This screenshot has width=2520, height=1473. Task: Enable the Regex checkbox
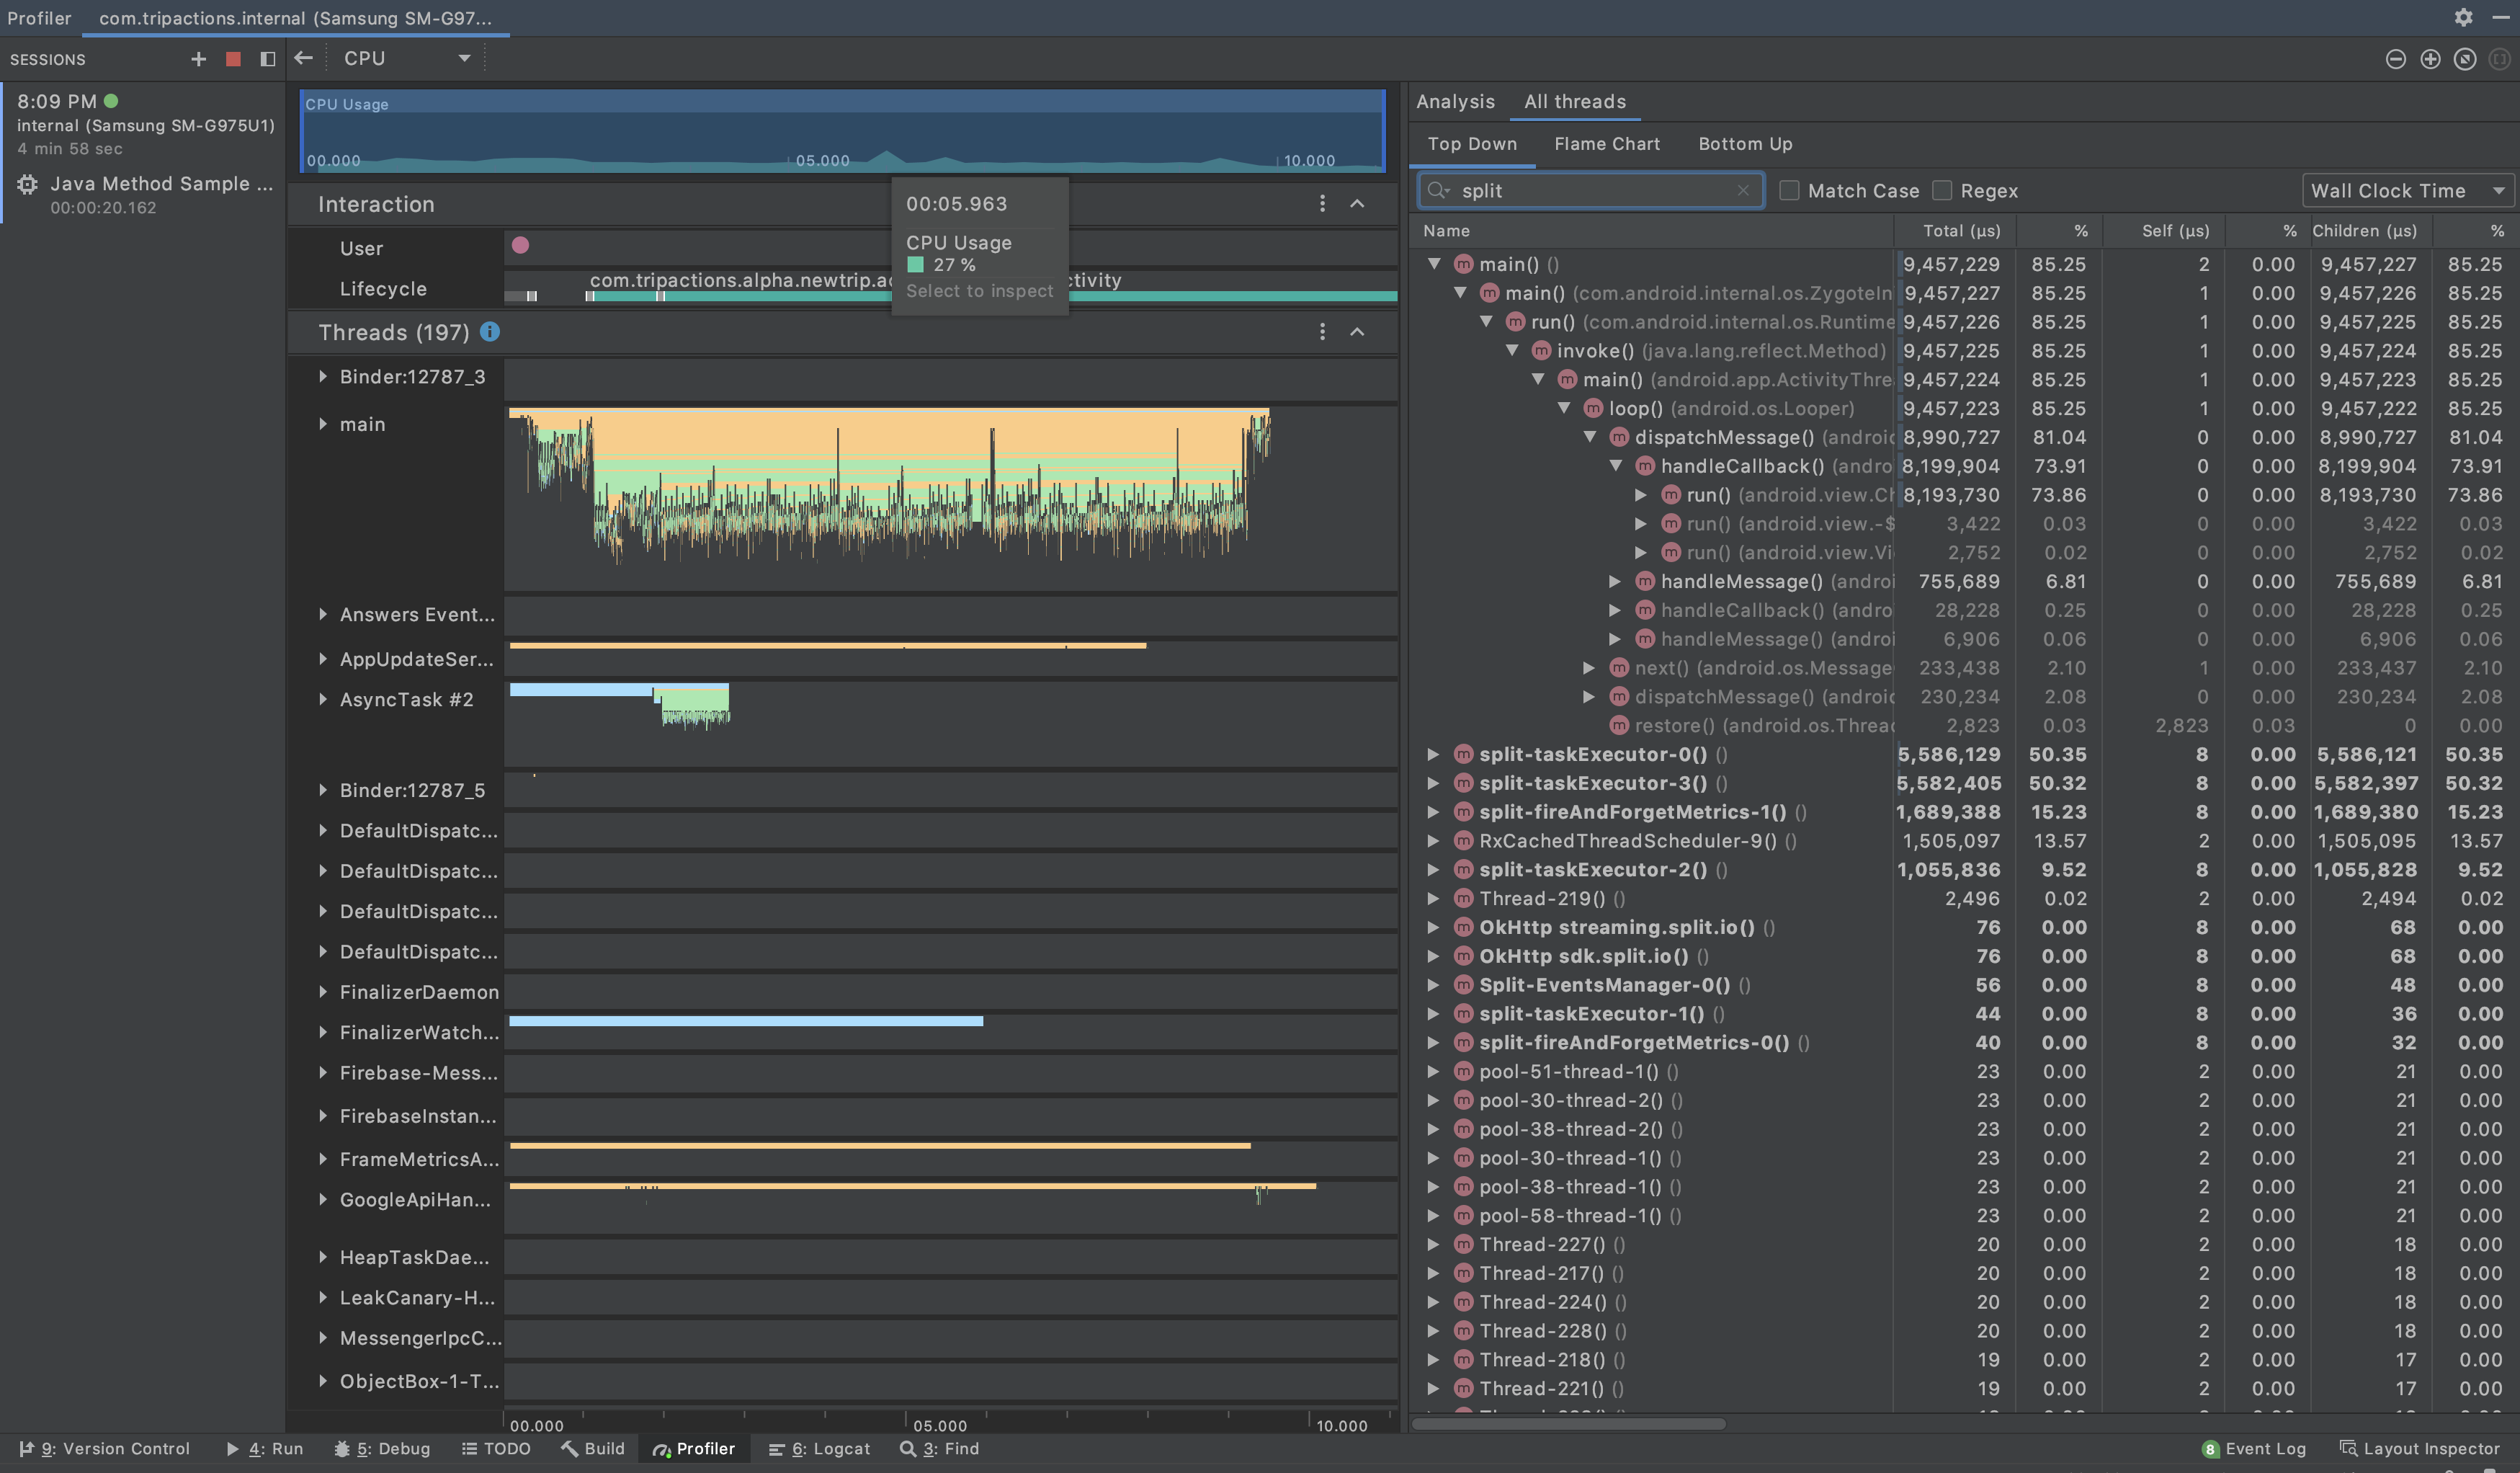(x=1942, y=190)
